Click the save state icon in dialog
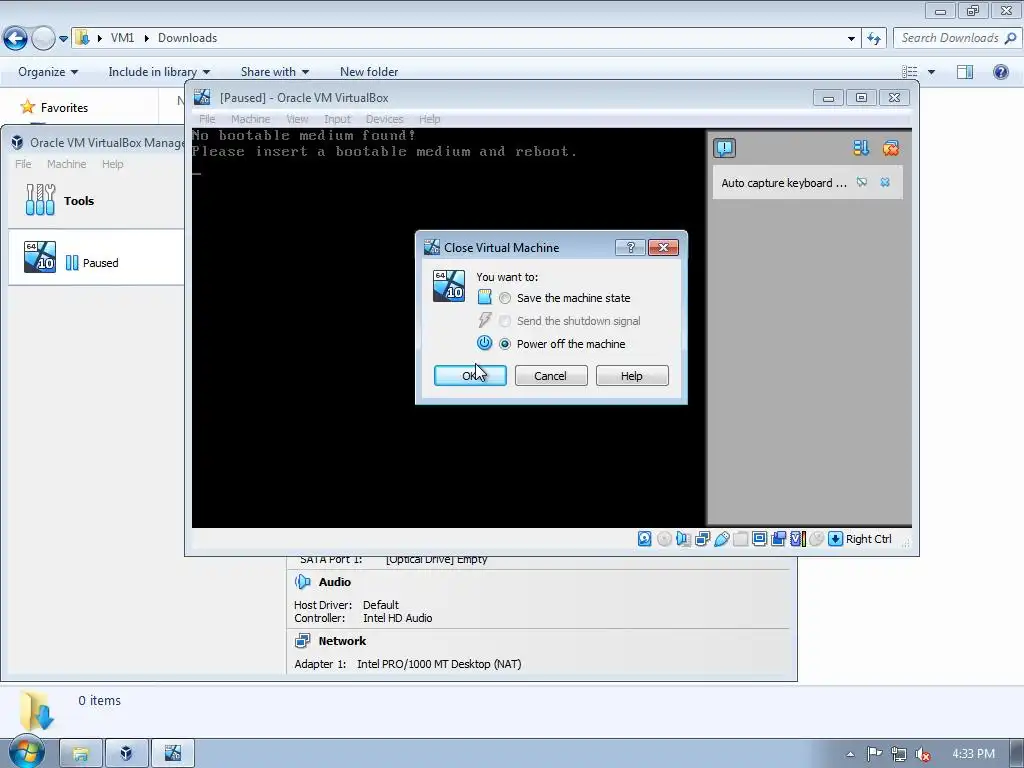Image resolution: width=1024 pixels, height=768 pixels. tap(484, 297)
